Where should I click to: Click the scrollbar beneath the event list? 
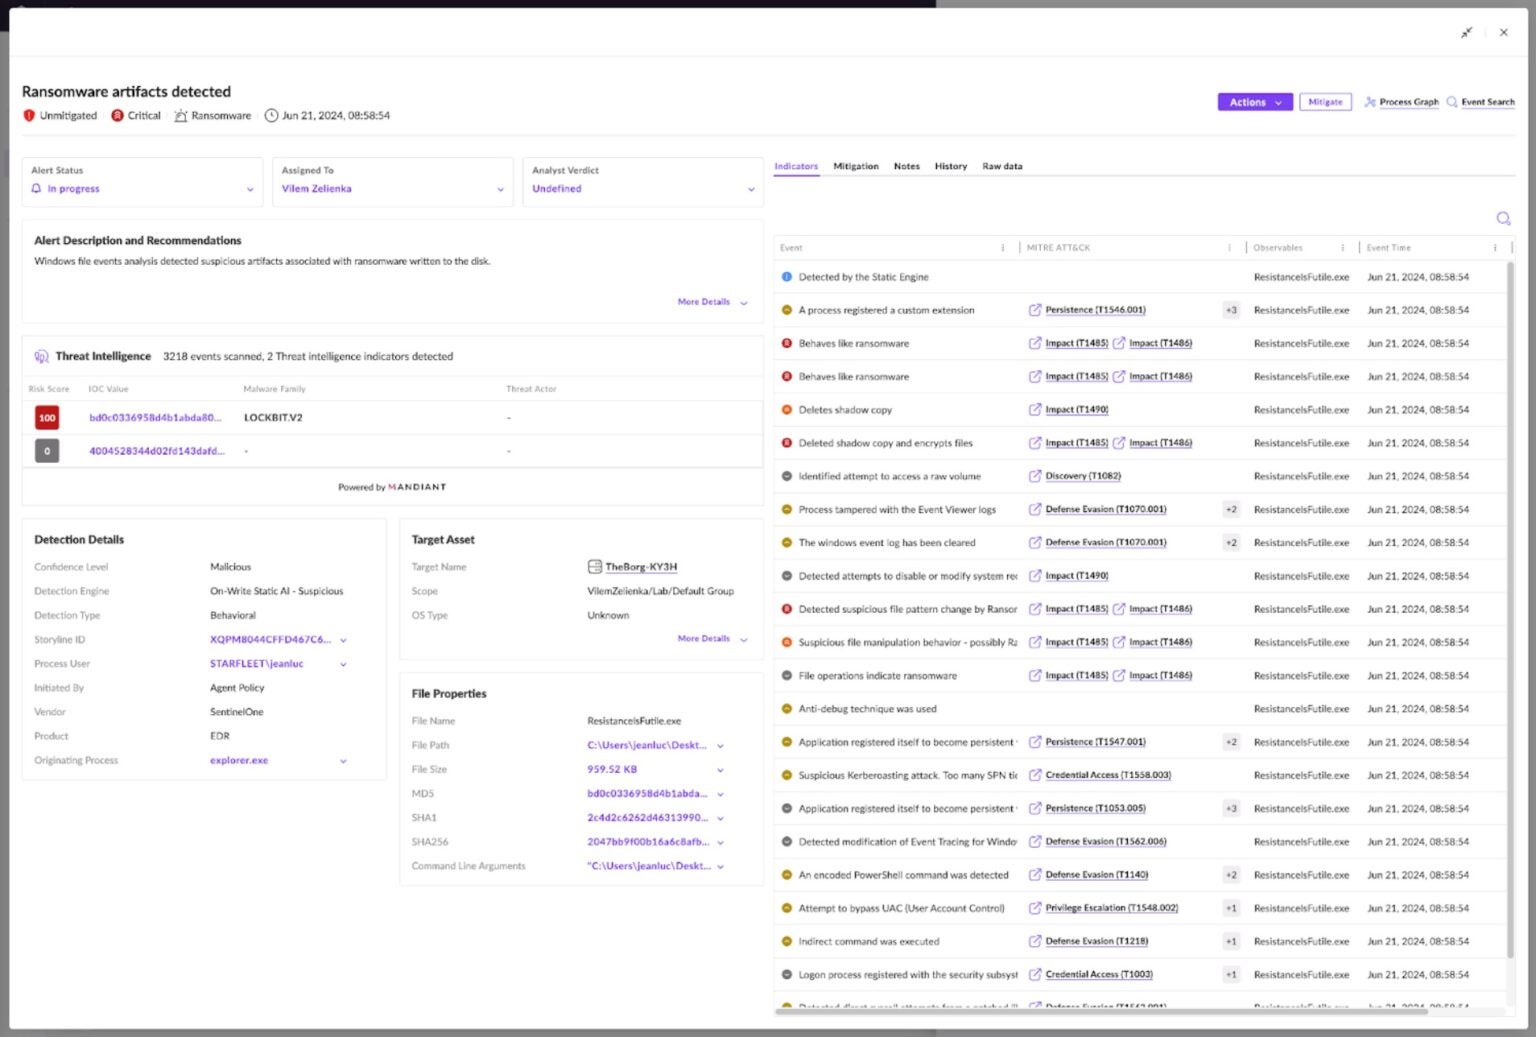click(1100, 1010)
